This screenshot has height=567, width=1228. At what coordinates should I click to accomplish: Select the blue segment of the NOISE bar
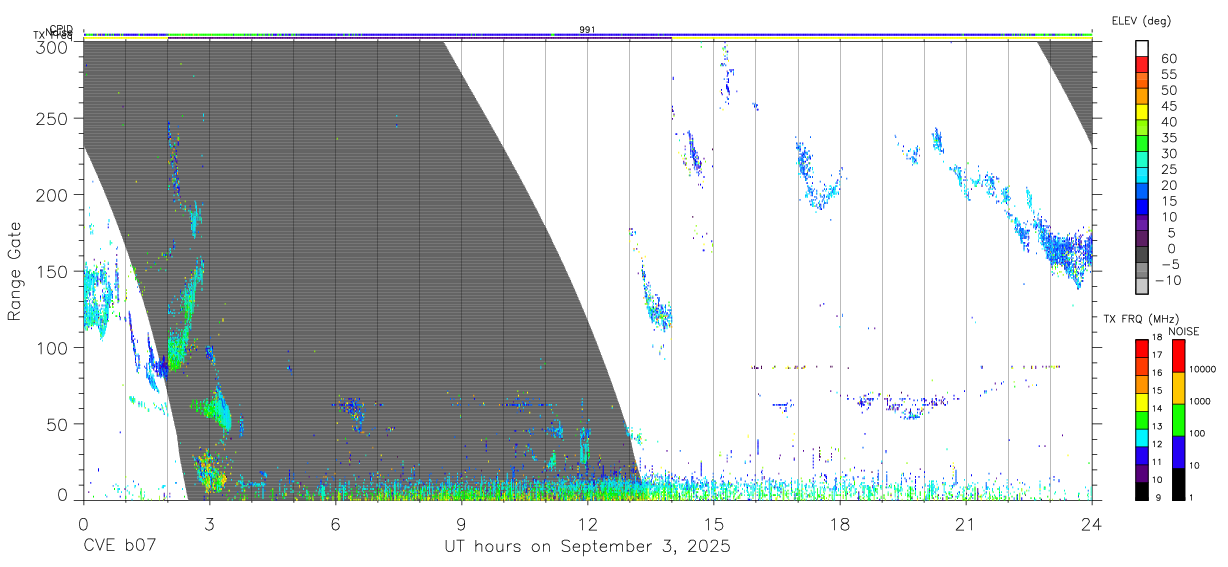pos(1178,451)
